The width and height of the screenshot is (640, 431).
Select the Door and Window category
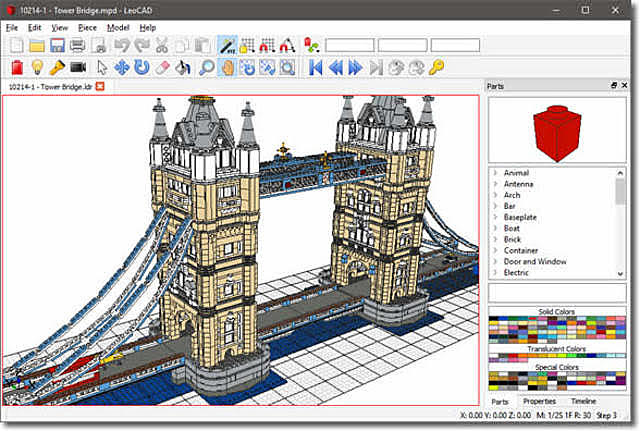[535, 261]
